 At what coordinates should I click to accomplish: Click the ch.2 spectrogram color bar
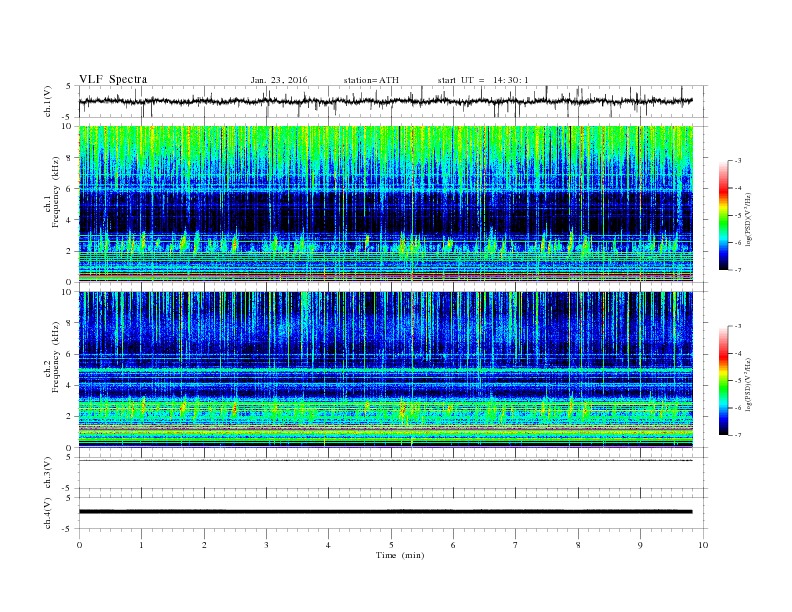[724, 380]
